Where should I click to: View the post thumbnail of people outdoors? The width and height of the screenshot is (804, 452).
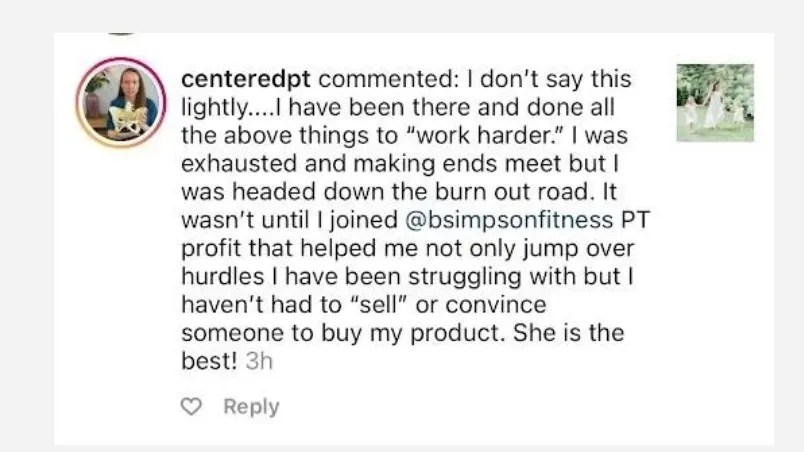point(715,102)
